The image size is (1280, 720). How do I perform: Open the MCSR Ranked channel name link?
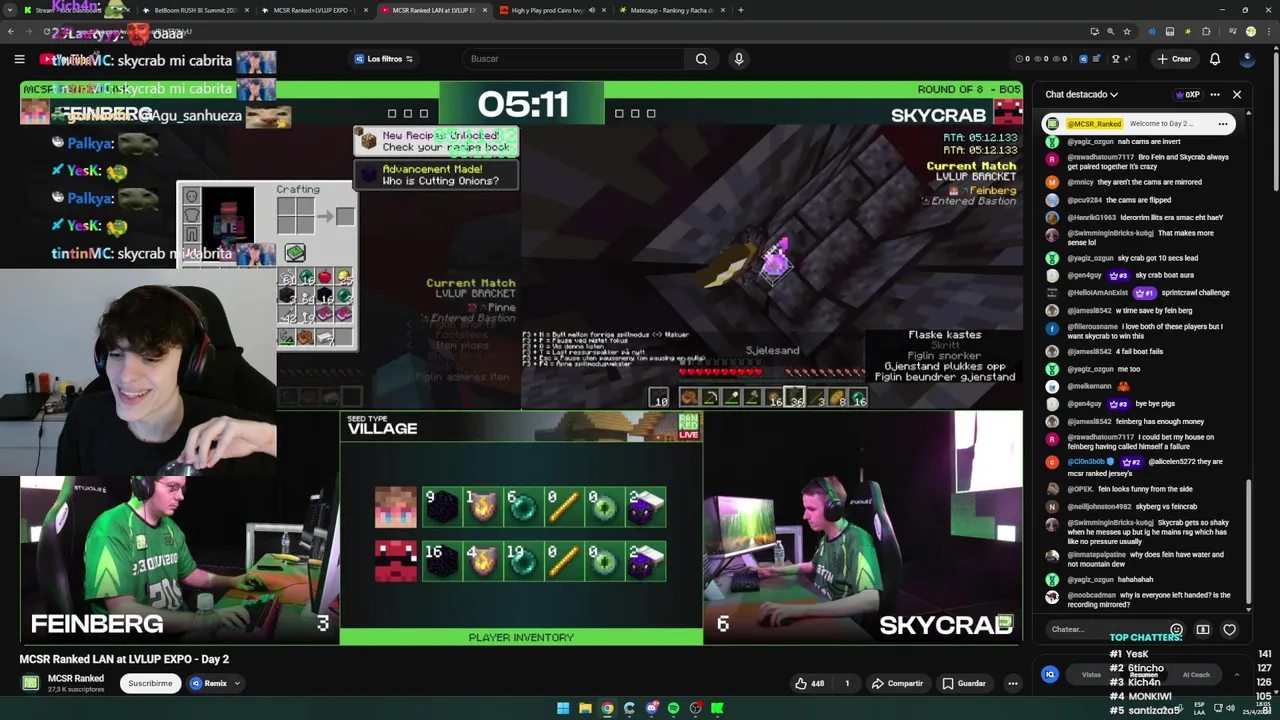tap(75, 678)
